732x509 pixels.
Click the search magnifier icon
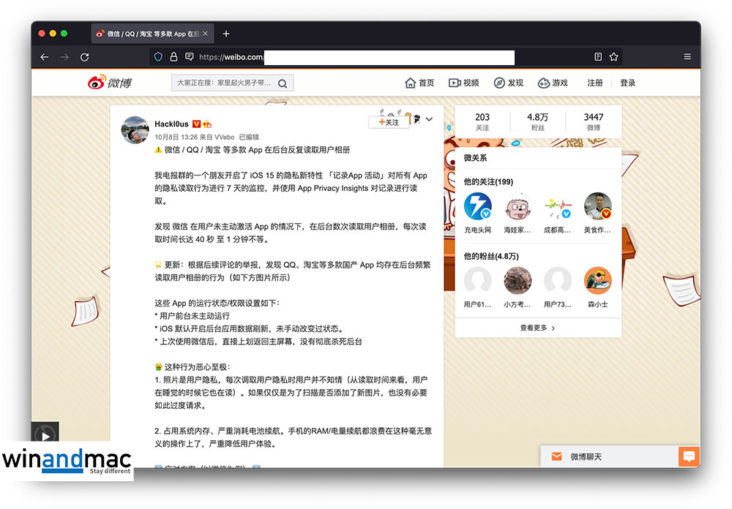[283, 84]
